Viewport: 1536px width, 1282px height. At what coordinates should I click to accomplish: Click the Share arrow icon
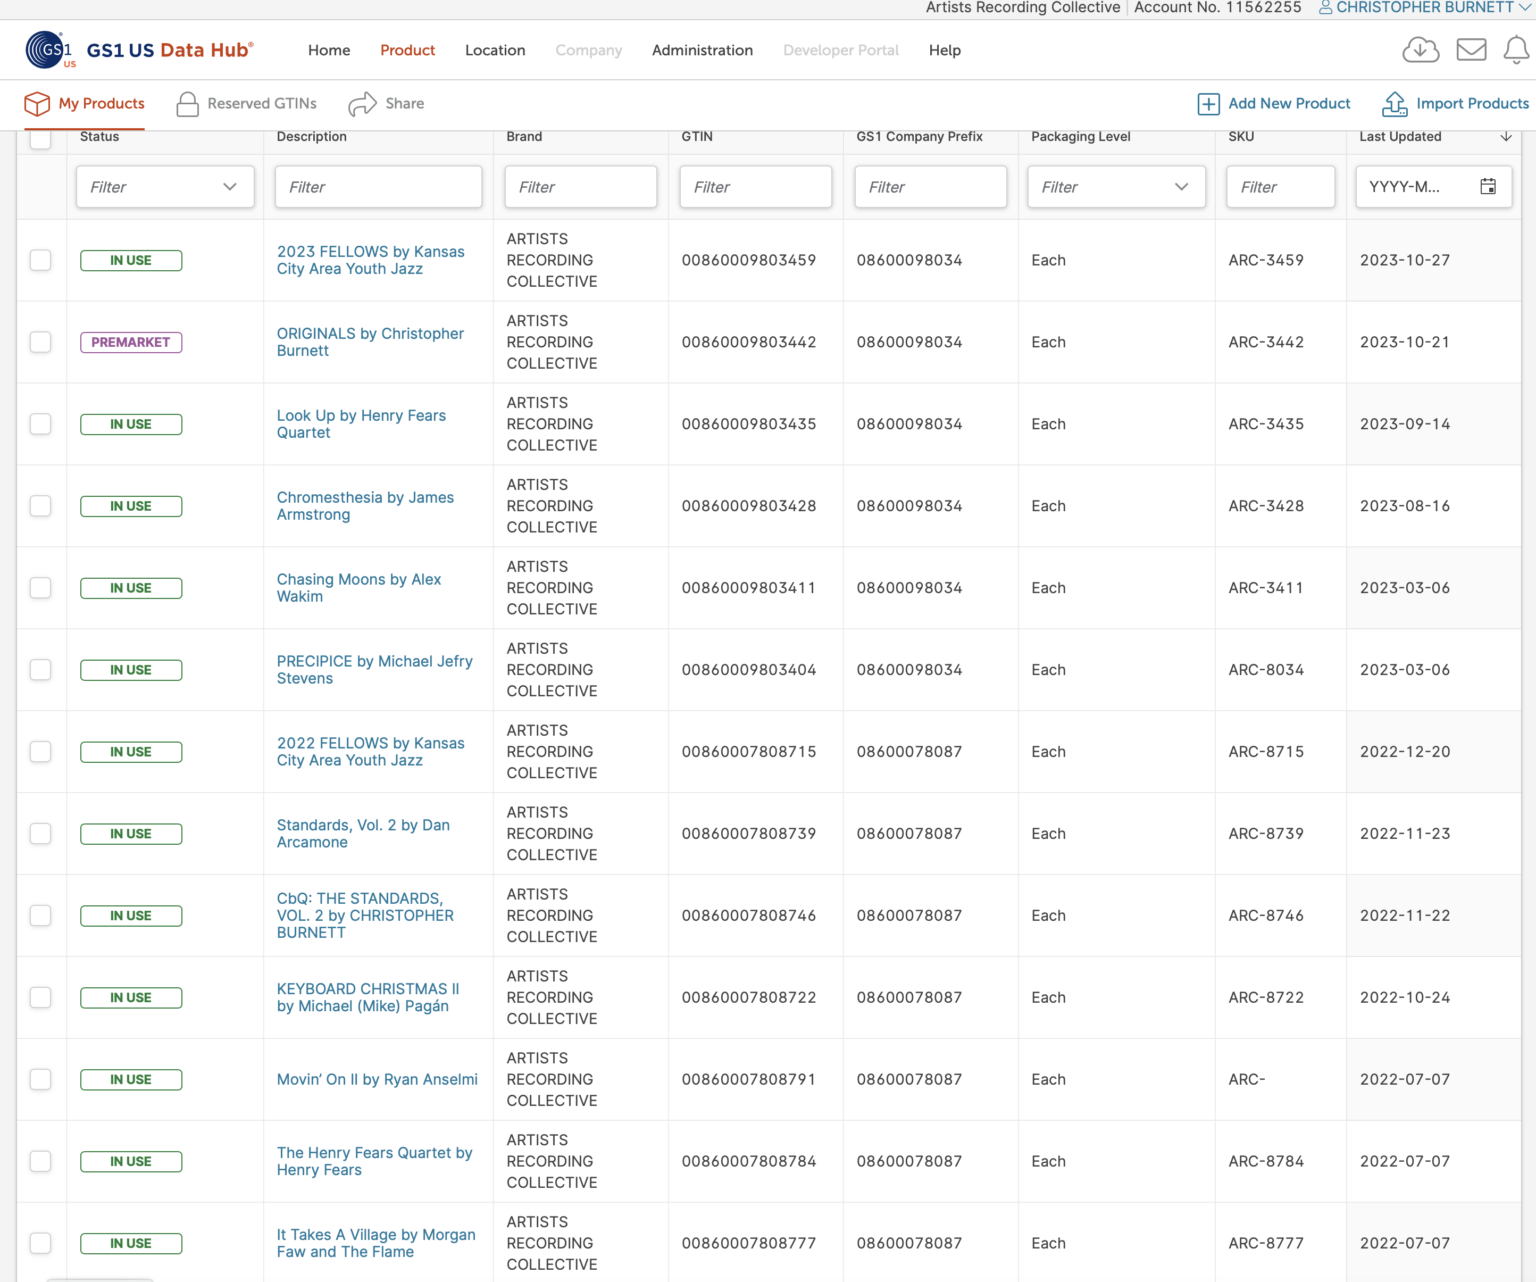point(362,104)
